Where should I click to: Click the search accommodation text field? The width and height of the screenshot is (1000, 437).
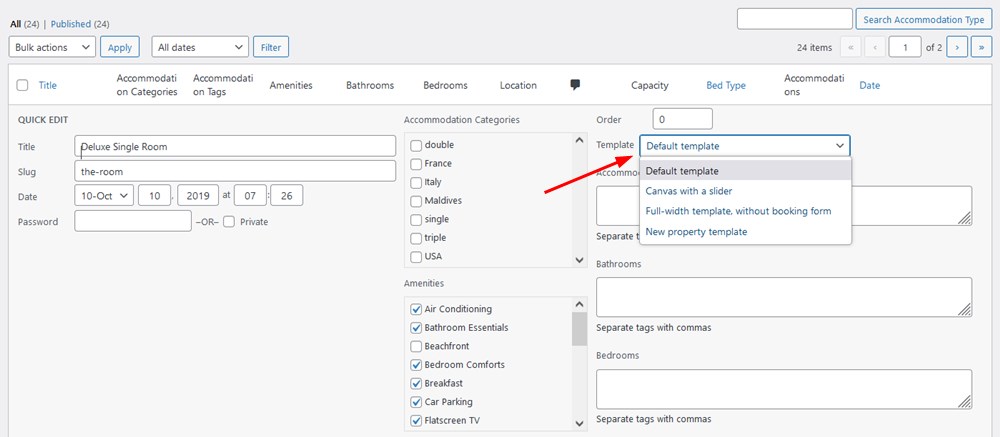795,19
